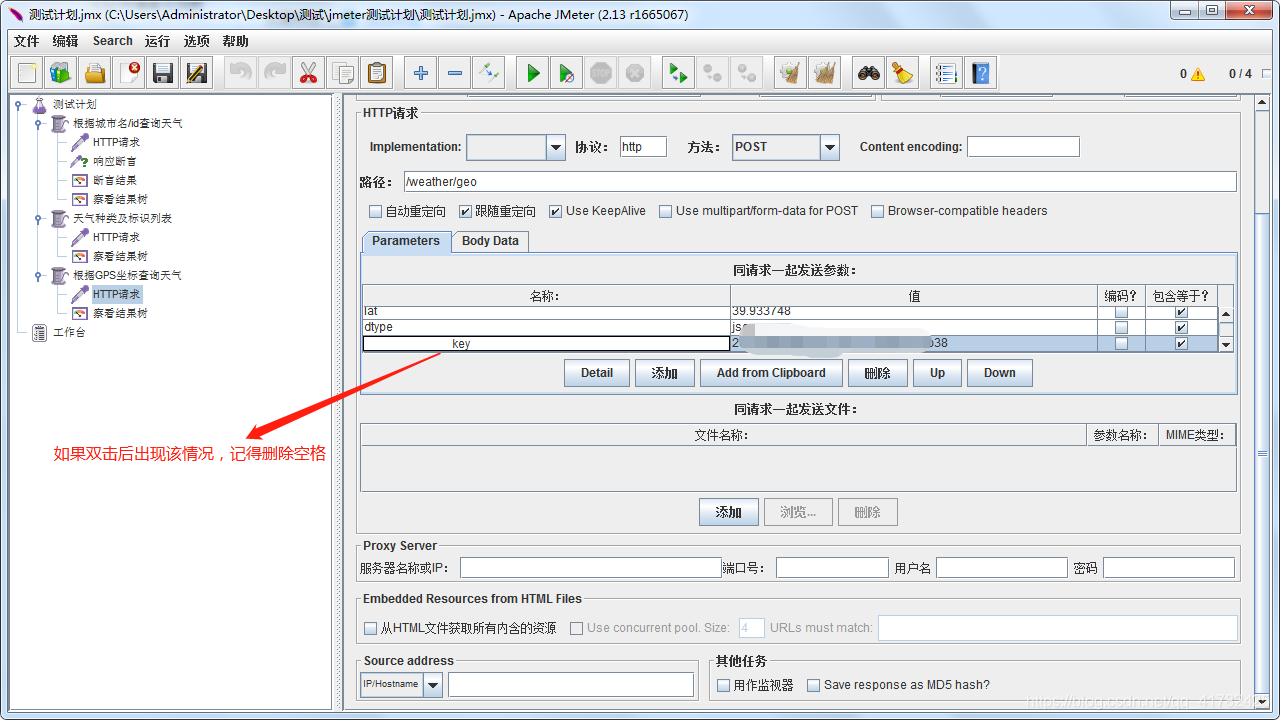Click the Save As toolbar icon

(197, 73)
